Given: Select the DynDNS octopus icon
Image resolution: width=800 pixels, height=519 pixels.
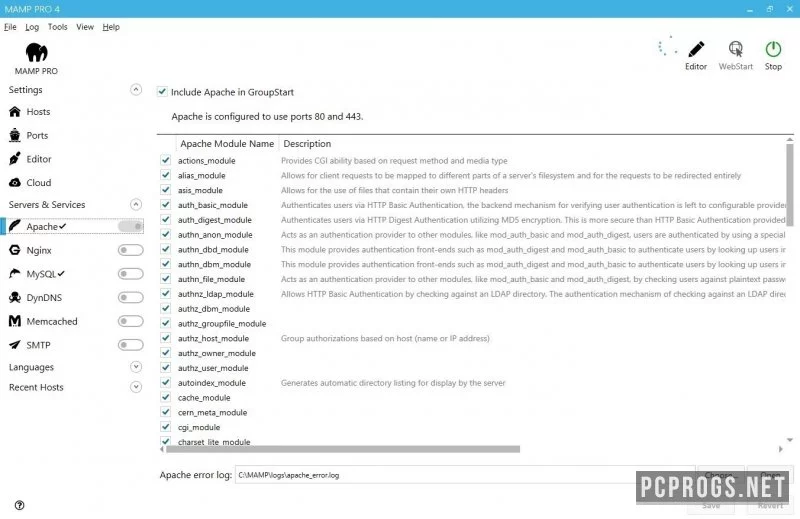Looking at the screenshot, I should pyautogui.click(x=15, y=298).
